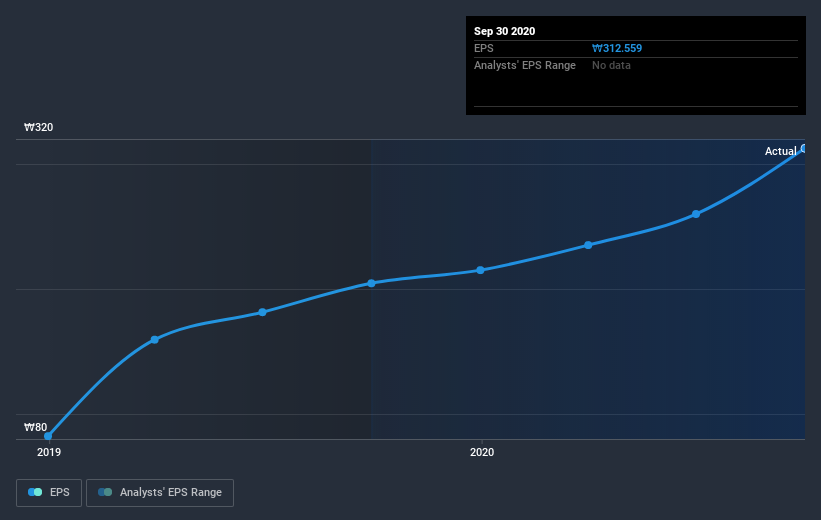Image resolution: width=821 pixels, height=520 pixels.
Task: Click the Sep 30 2020 tooltip header
Action: 504,31
